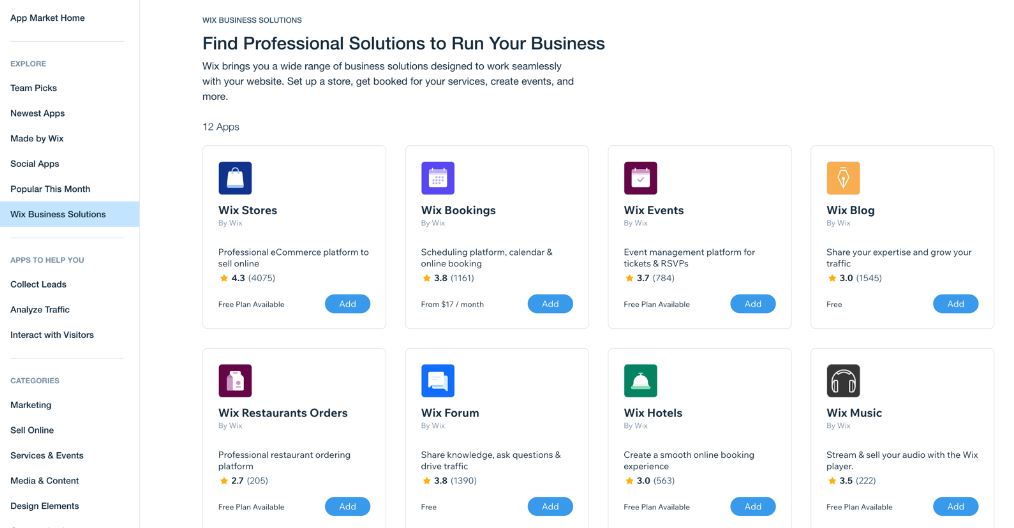Open the Wix Events title link
The image size is (1014, 528).
click(x=654, y=210)
